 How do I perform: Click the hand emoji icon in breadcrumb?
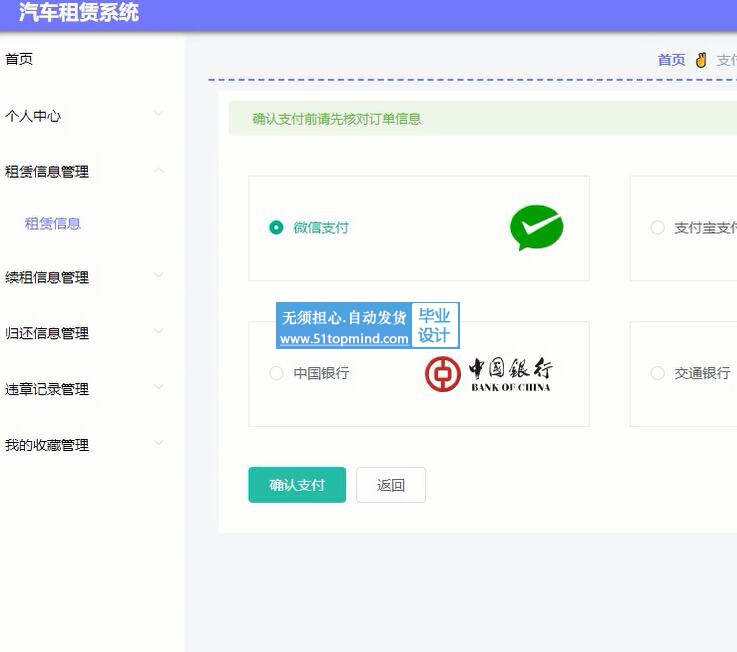[x=701, y=60]
